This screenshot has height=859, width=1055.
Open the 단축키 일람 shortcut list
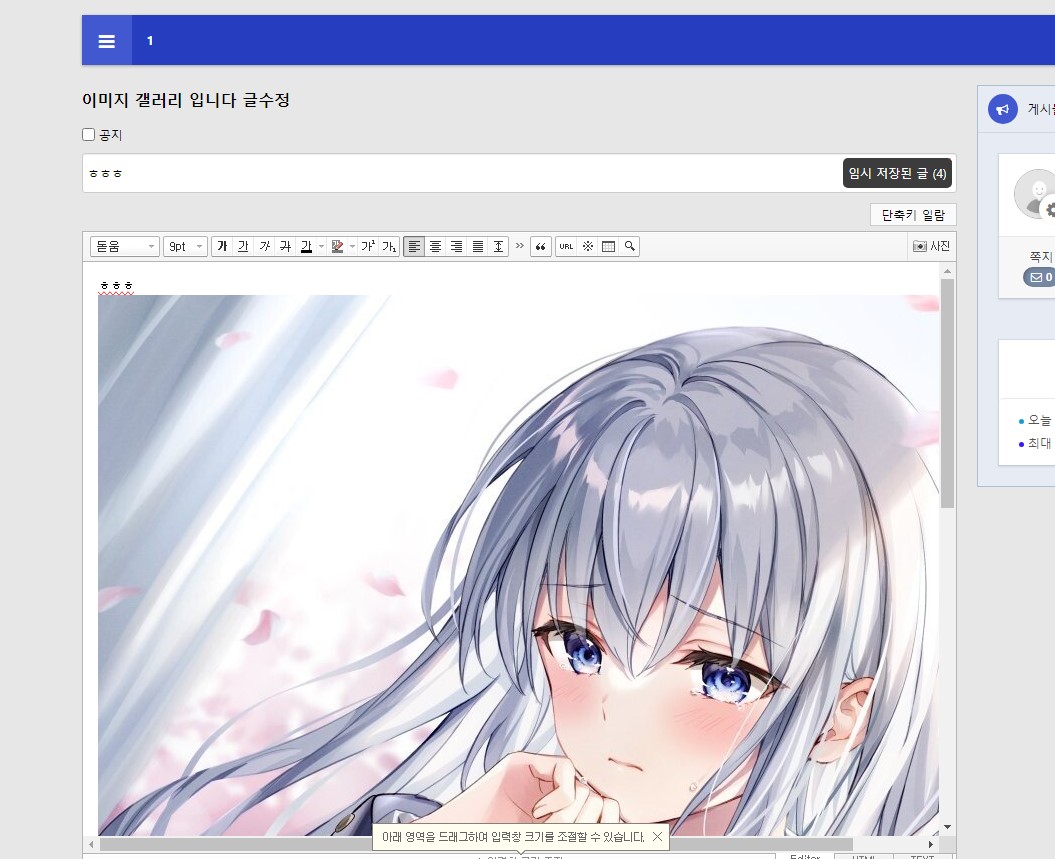913,215
